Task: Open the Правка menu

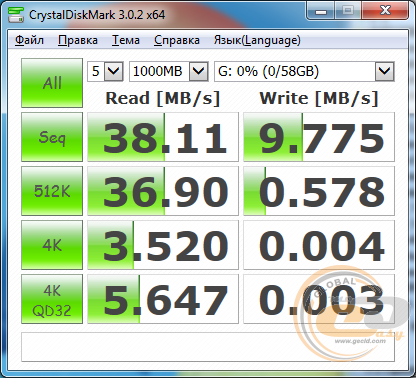Action: pos(78,40)
